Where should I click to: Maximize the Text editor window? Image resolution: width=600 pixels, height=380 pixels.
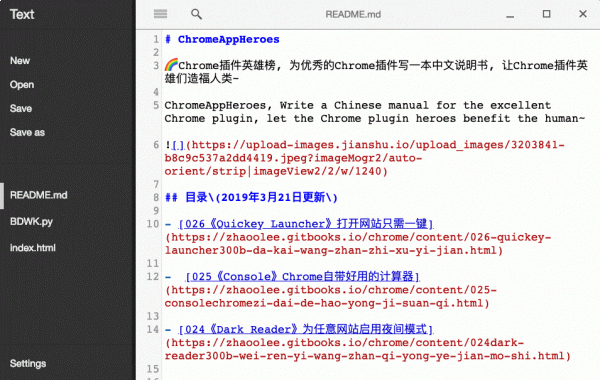point(546,14)
